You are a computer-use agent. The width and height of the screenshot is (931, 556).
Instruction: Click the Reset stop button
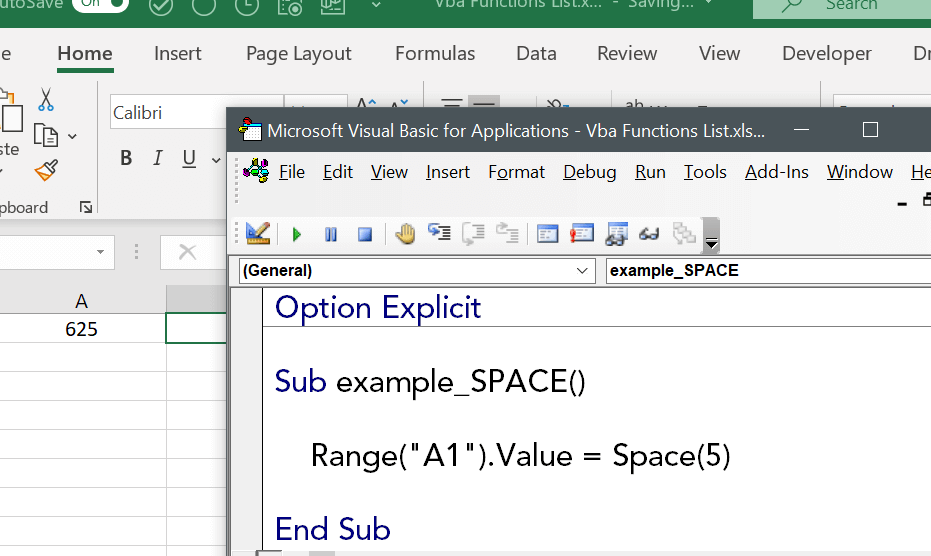[x=365, y=235]
